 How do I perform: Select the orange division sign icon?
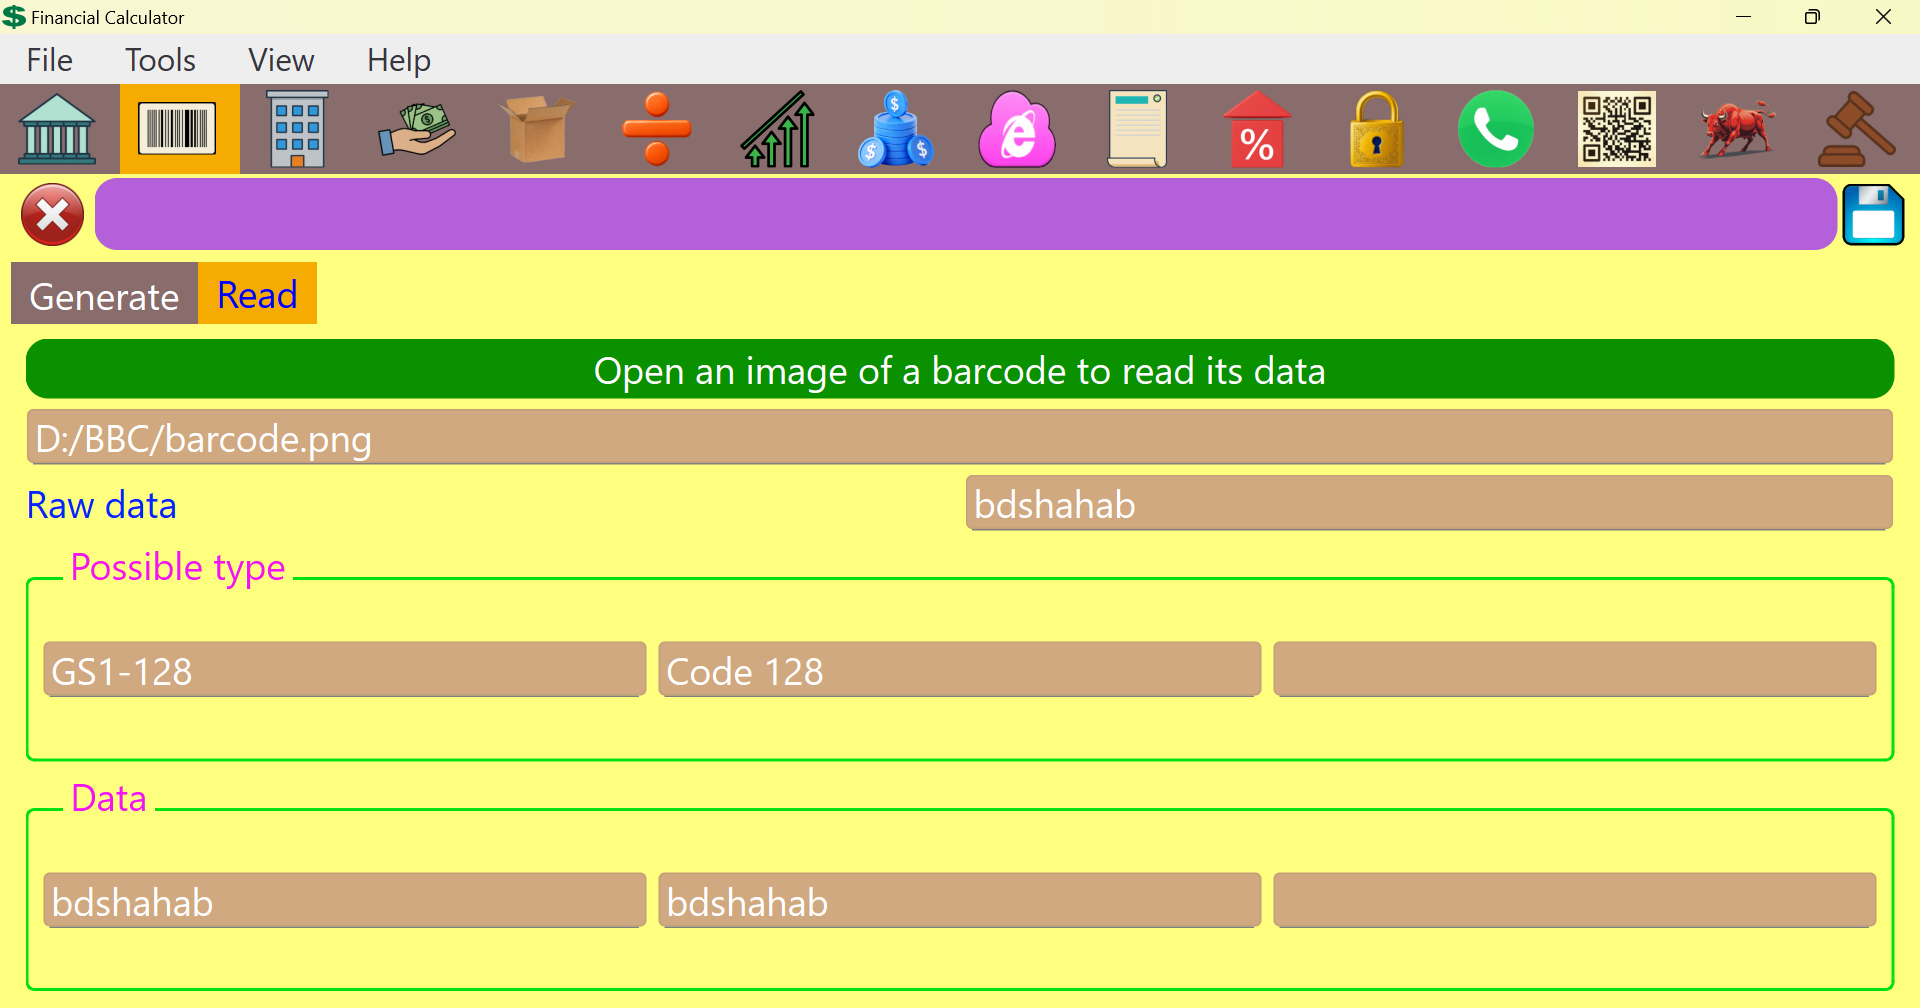(657, 129)
